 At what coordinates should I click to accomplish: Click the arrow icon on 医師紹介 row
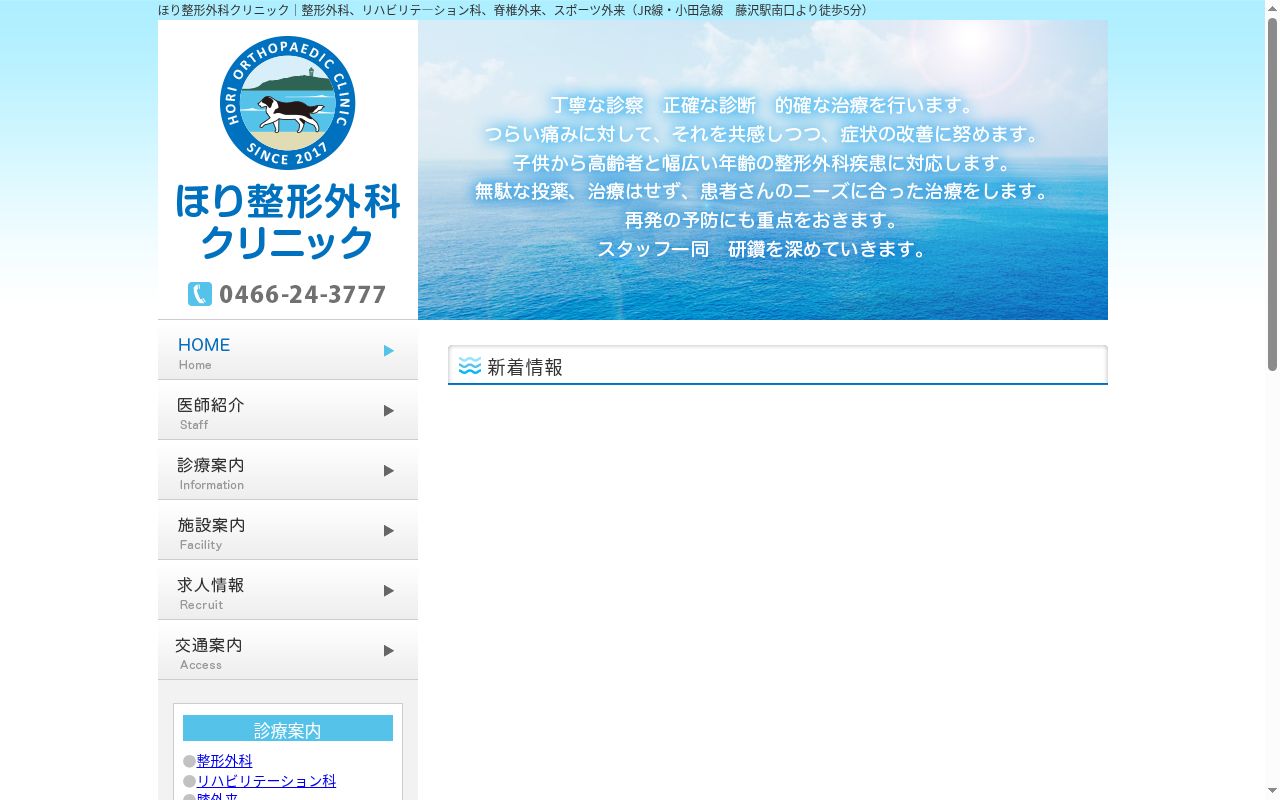click(389, 410)
